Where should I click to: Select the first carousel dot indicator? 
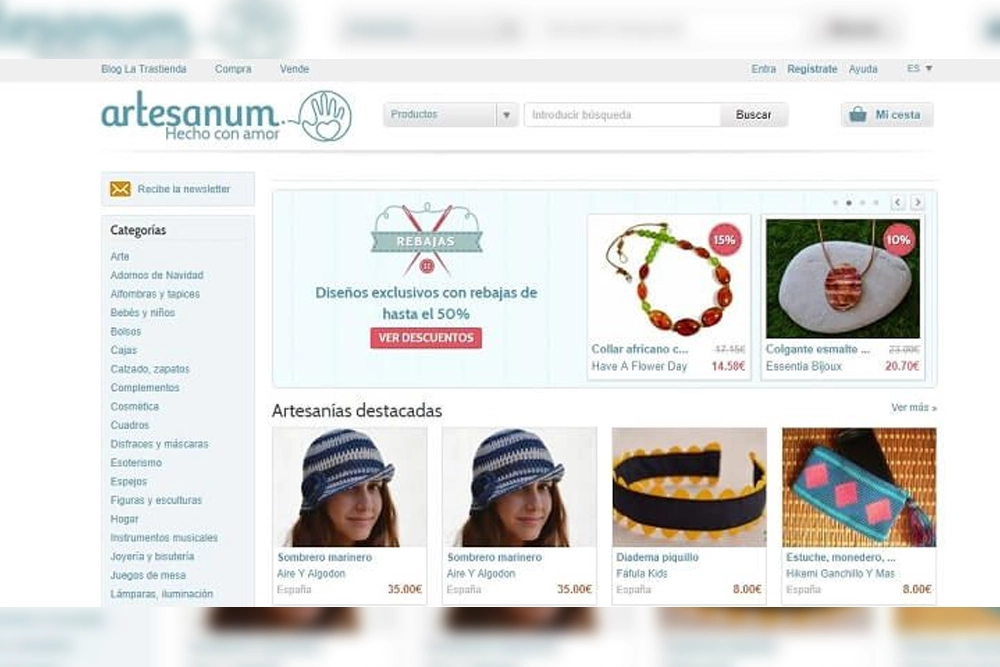click(x=835, y=203)
